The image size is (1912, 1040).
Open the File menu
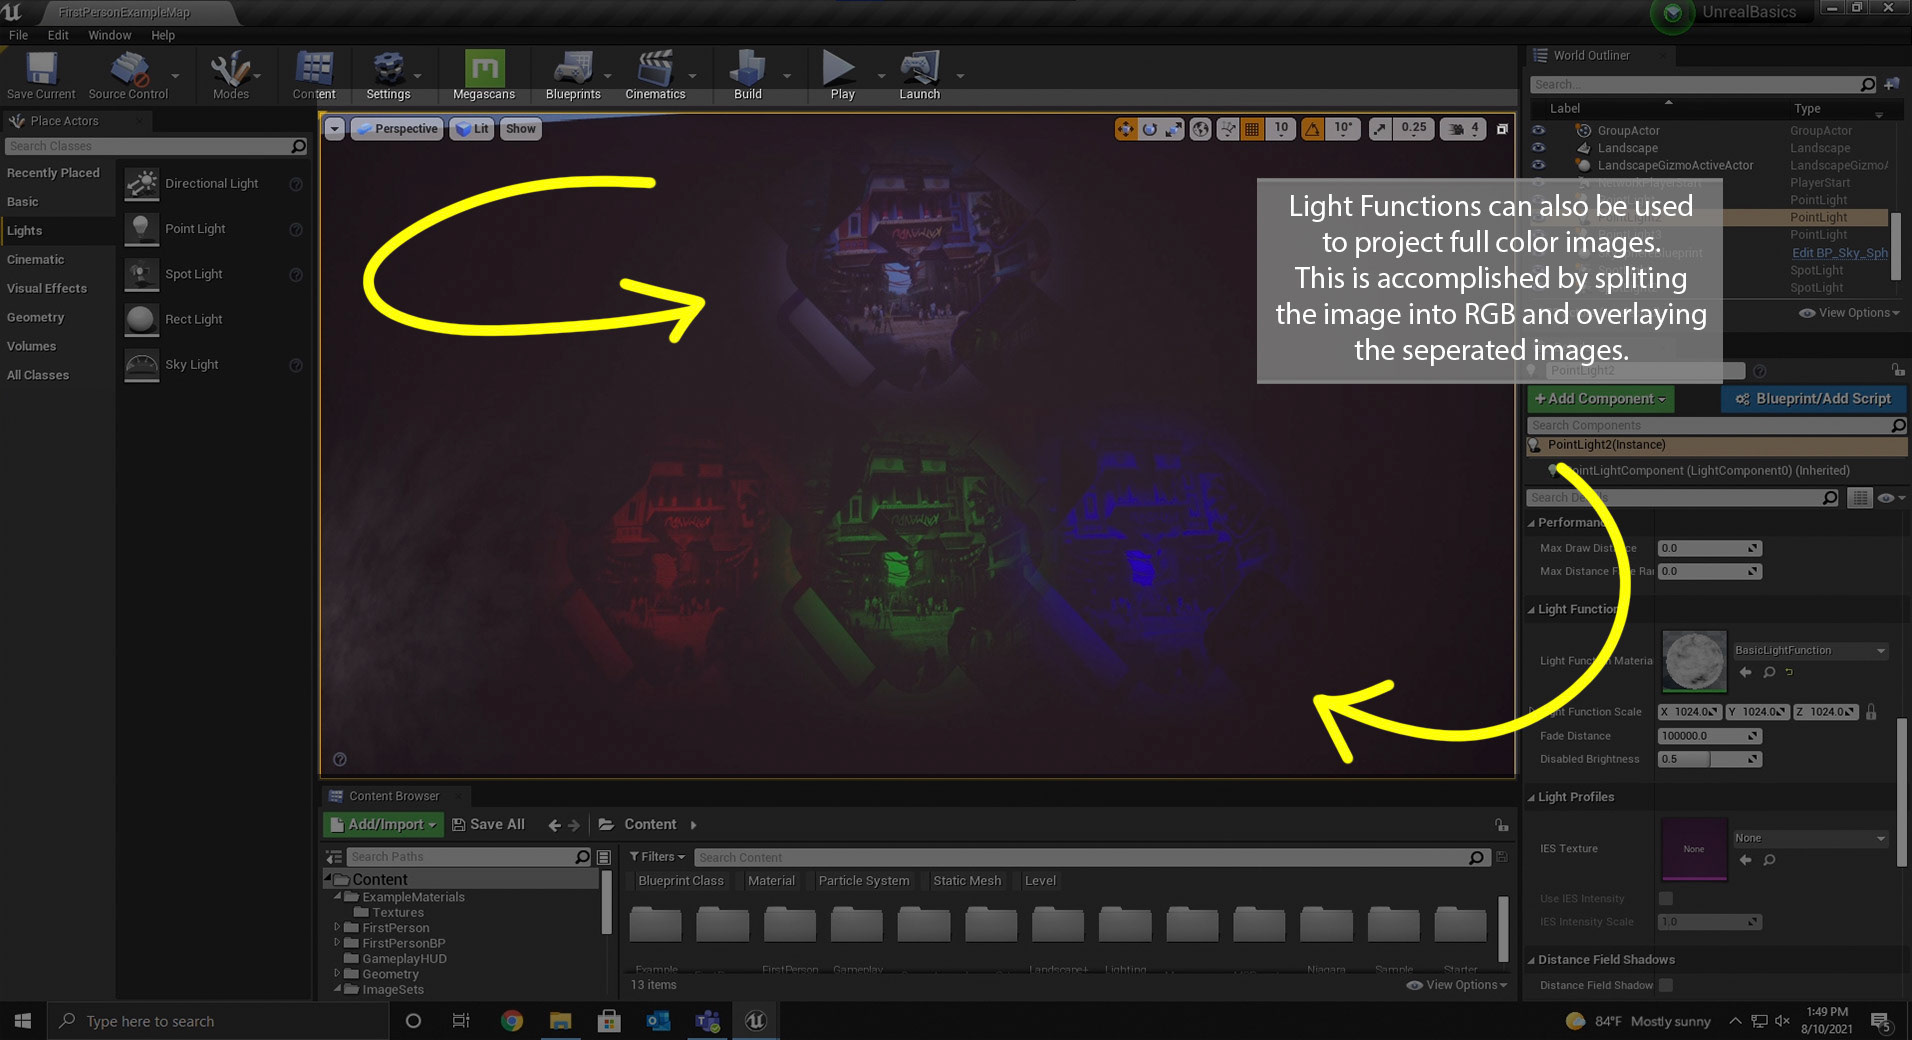point(18,35)
